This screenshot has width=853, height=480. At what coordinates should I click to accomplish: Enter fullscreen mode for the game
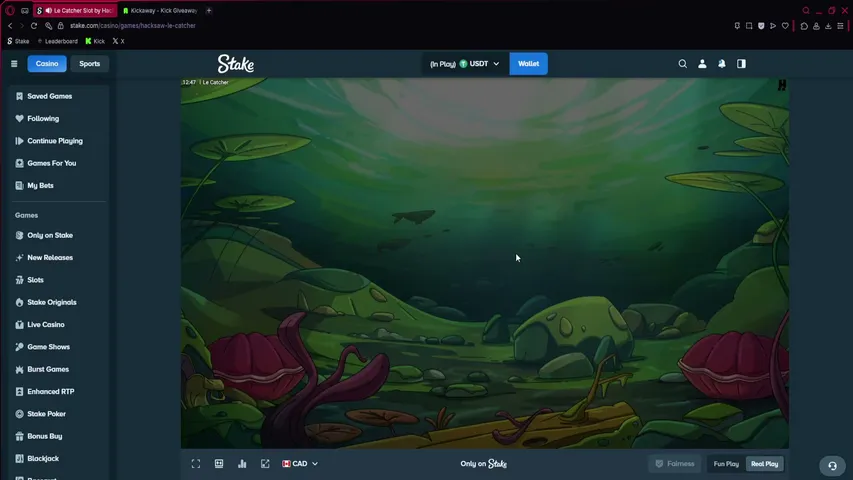click(196, 464)
